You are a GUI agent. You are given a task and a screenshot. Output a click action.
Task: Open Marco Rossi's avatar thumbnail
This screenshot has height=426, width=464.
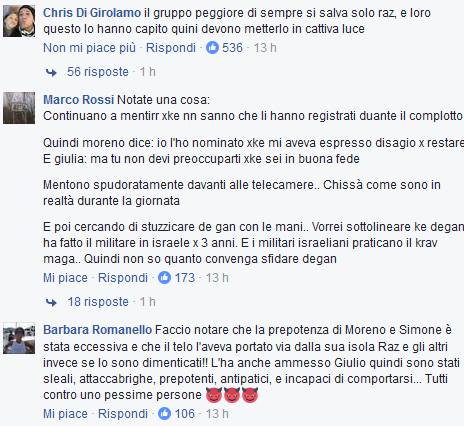click(19, 108)
